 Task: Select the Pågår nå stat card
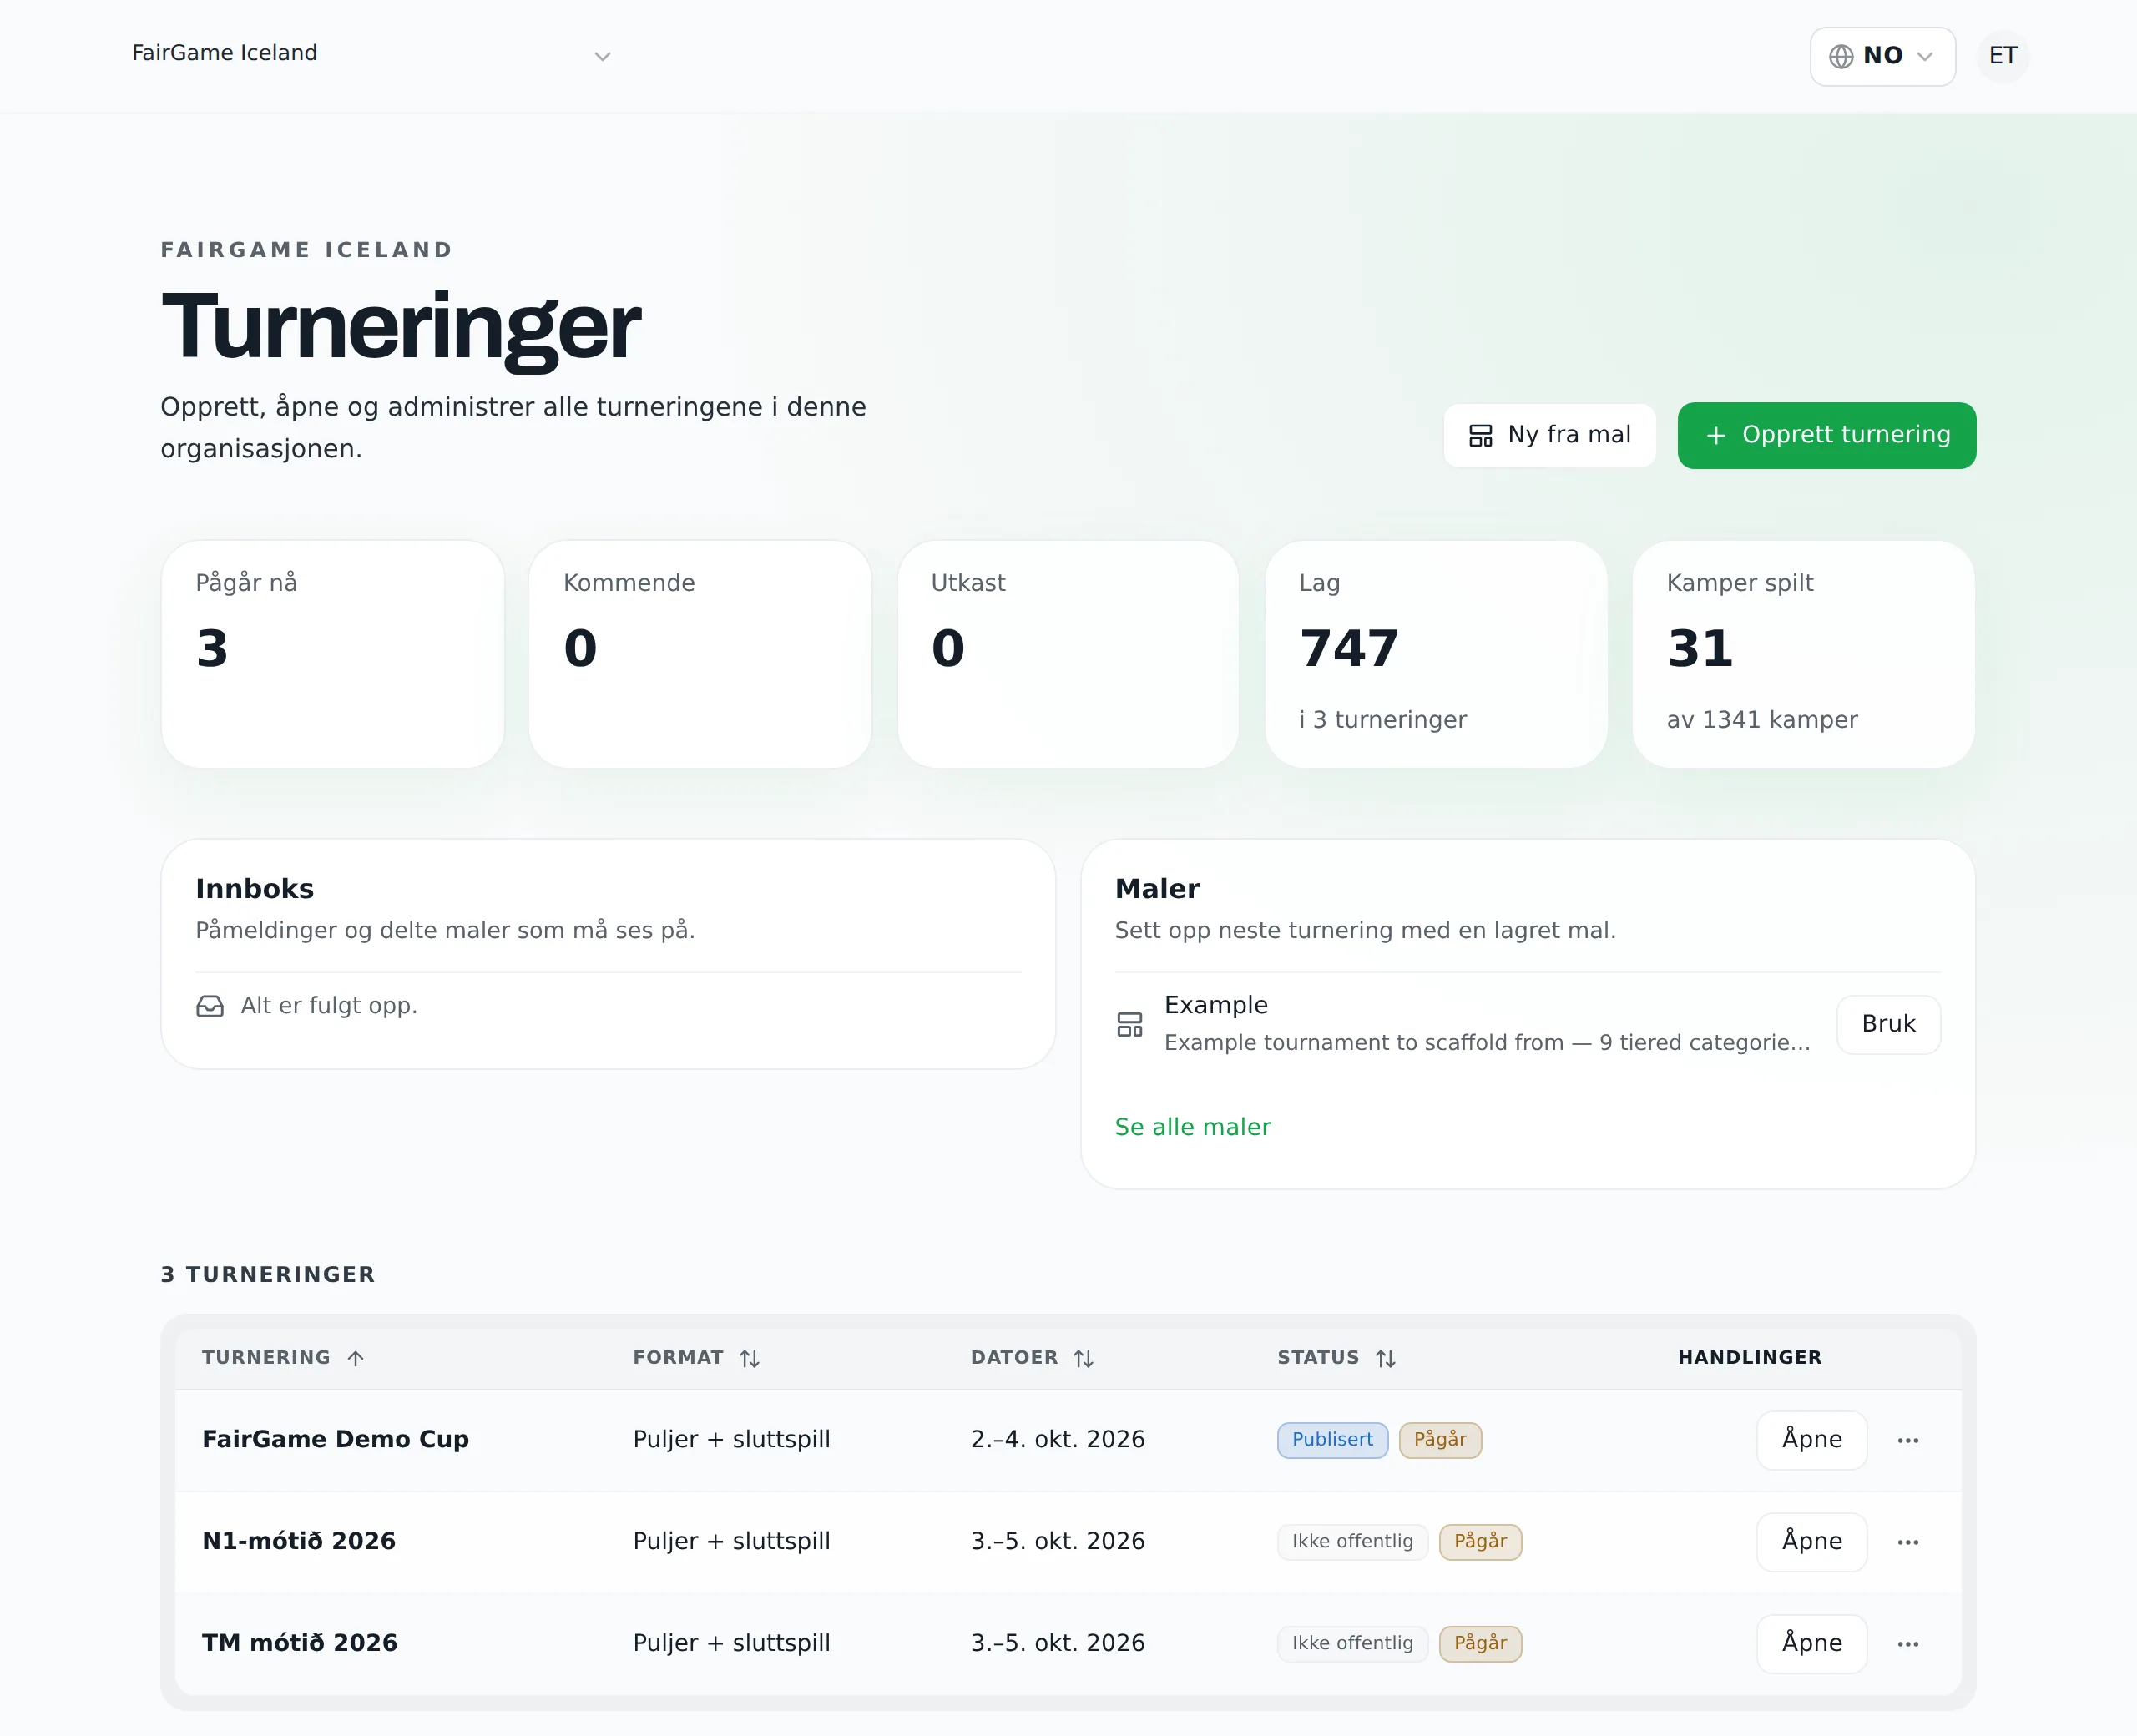(332, 654)
